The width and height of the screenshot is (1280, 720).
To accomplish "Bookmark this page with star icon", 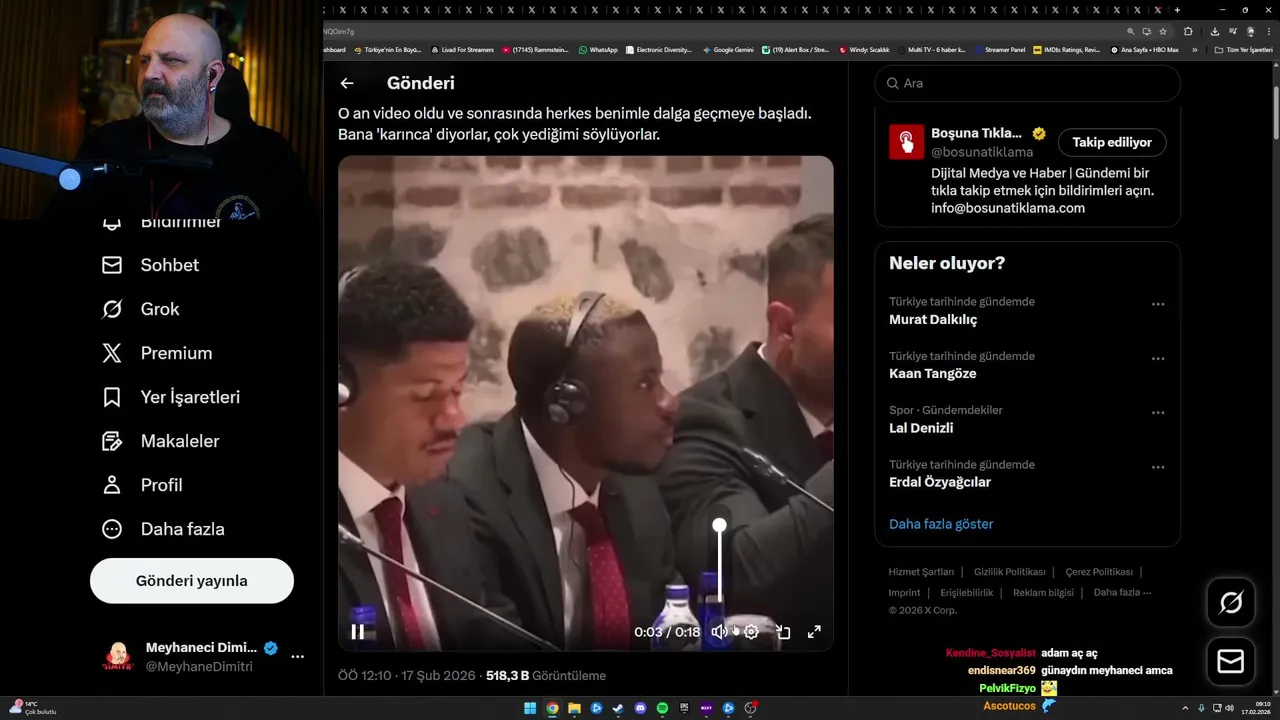I will click(x=1163, y=31).
